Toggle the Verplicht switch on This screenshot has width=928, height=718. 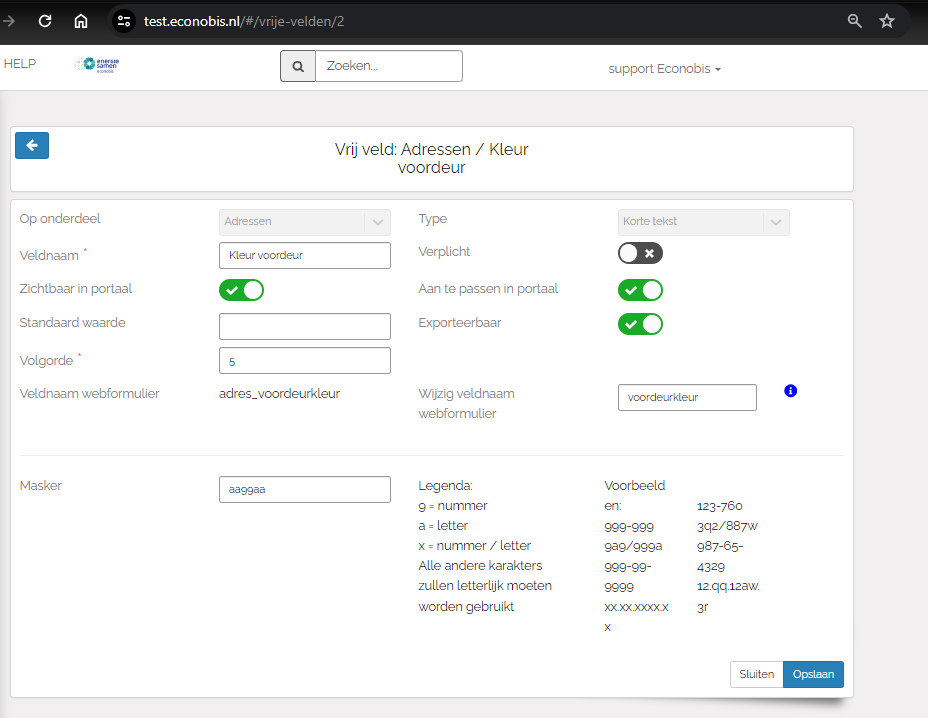click(x=640, y=253)
